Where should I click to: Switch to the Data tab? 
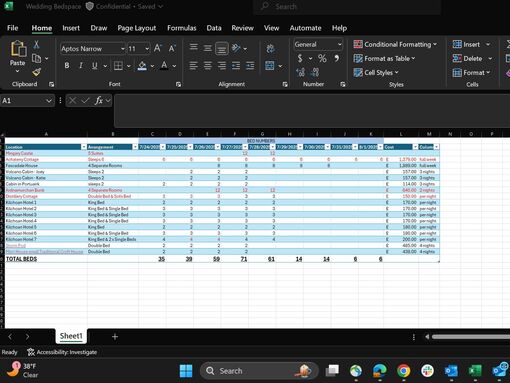214,28
